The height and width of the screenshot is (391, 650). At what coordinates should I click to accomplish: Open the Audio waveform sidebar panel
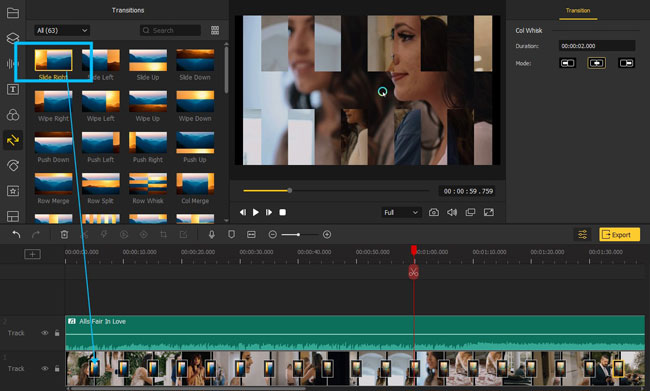tap(13, 63)
